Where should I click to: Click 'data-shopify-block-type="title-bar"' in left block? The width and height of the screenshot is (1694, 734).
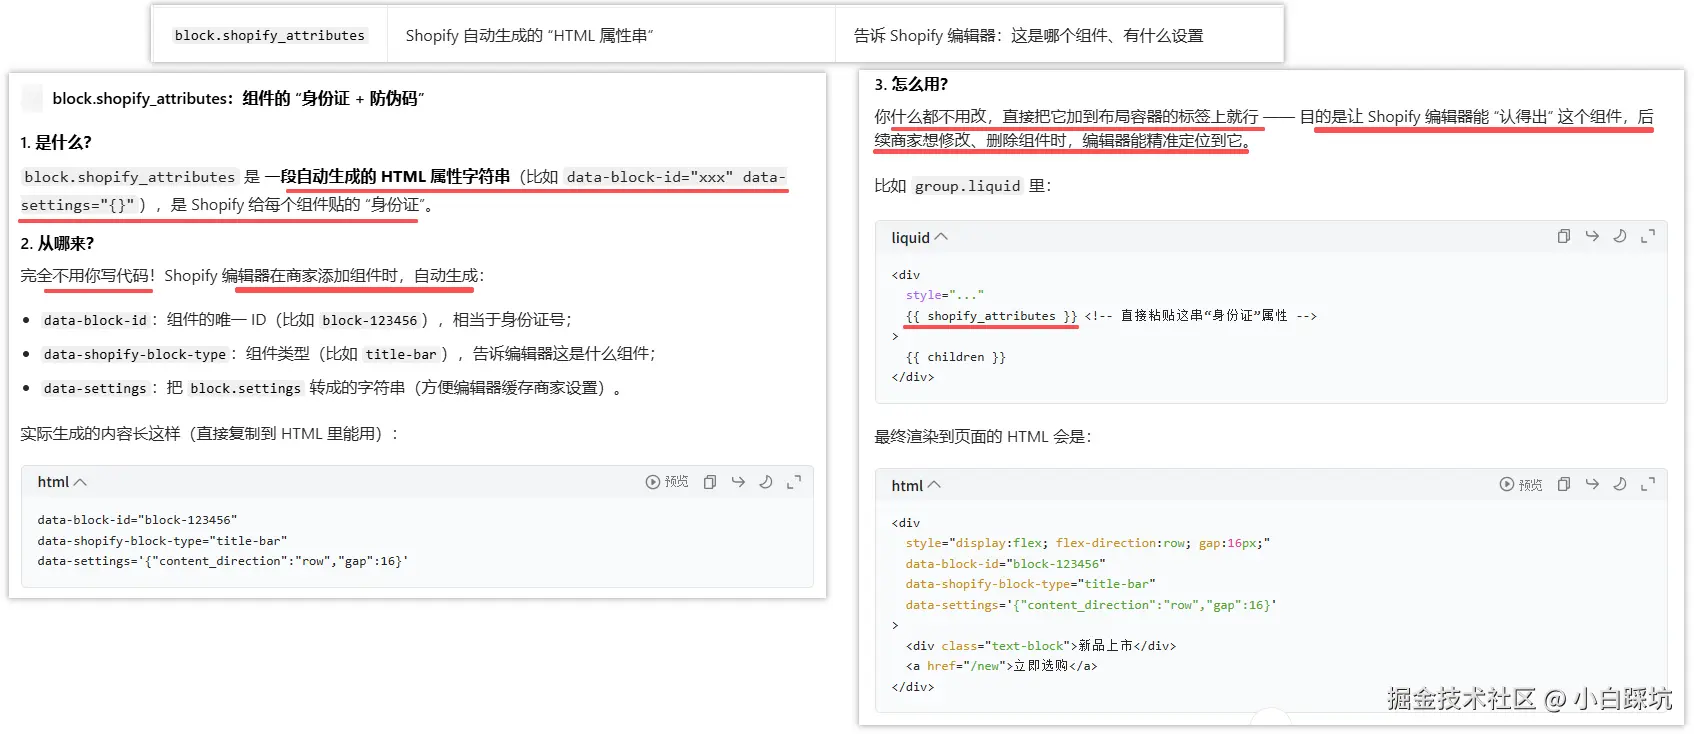[x=162, y=541]
